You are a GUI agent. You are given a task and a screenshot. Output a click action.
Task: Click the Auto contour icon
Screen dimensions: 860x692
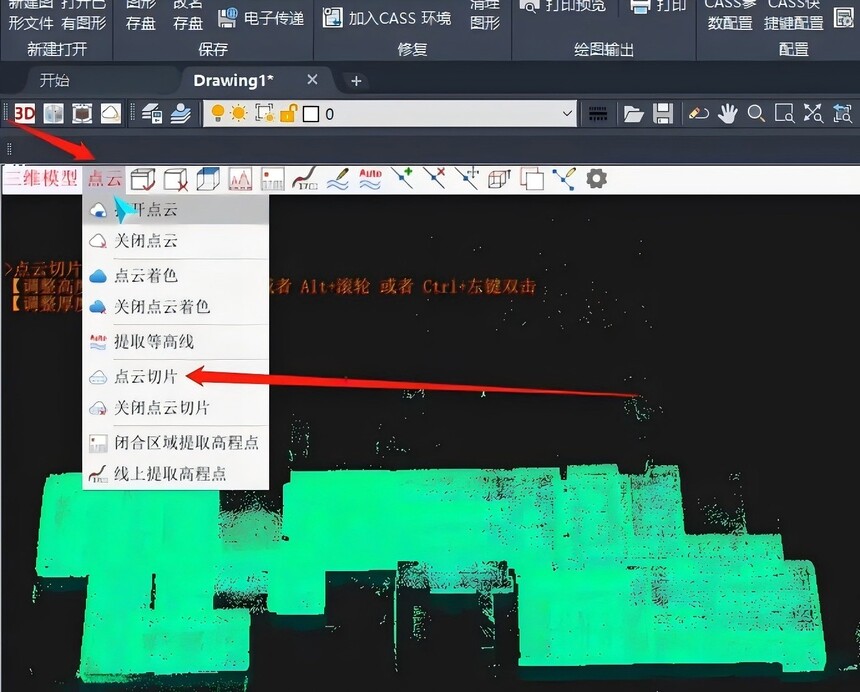tap(370, 179)
